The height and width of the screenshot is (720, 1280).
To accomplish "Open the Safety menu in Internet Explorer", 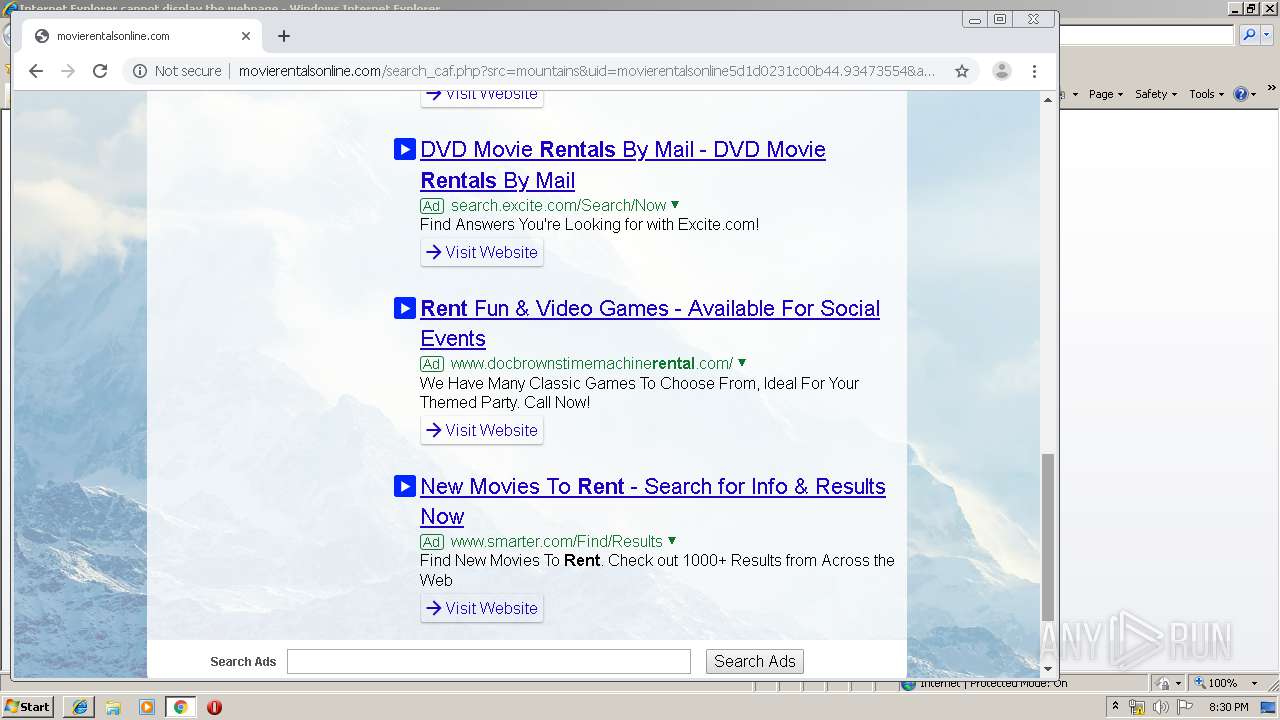I will [1156, 94].
